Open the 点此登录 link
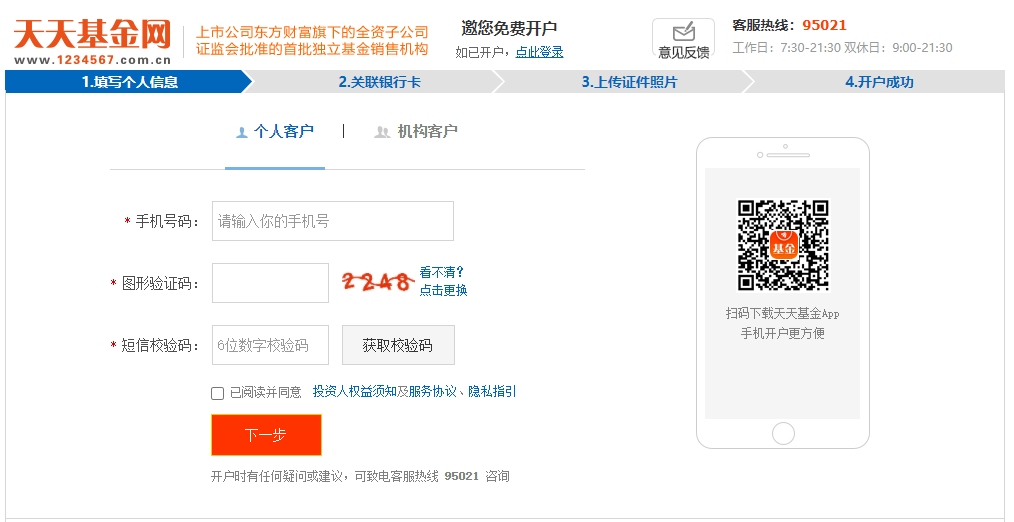Image resolution: width=1014 pixels, height=522 pixels. 539,52
